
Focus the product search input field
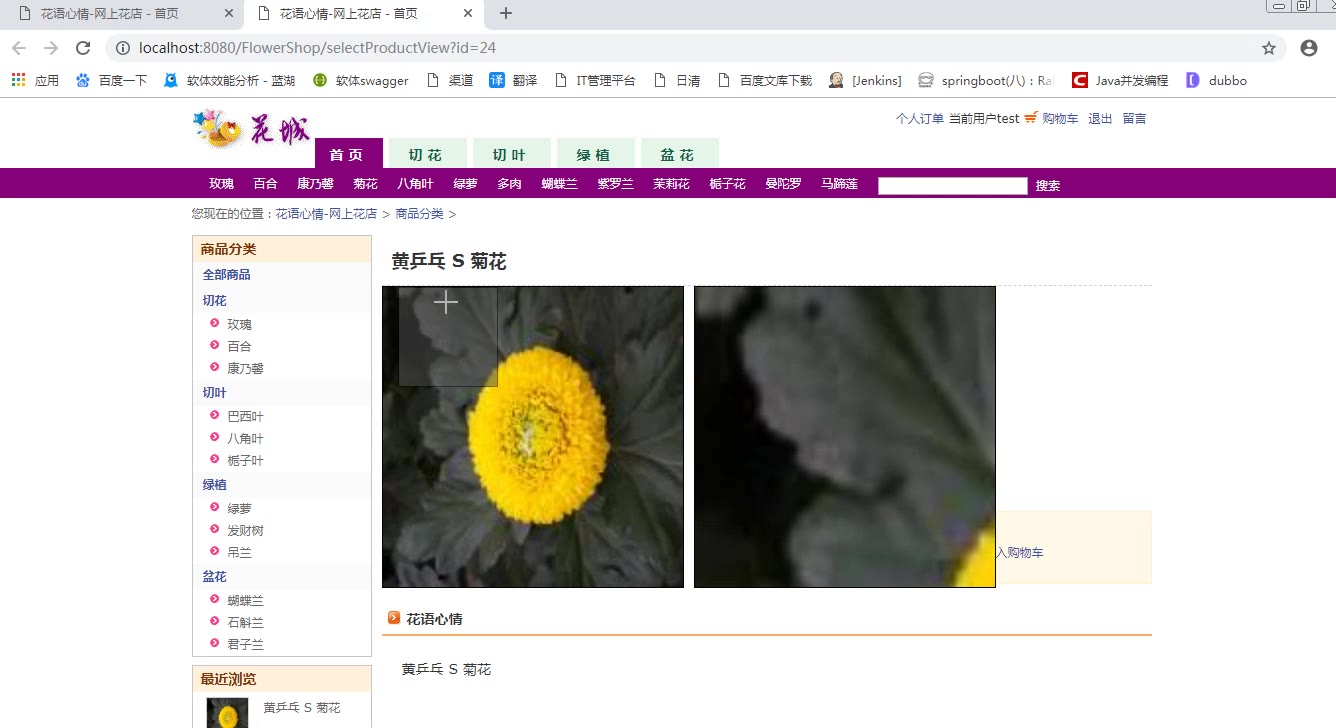tap(952, 186)
